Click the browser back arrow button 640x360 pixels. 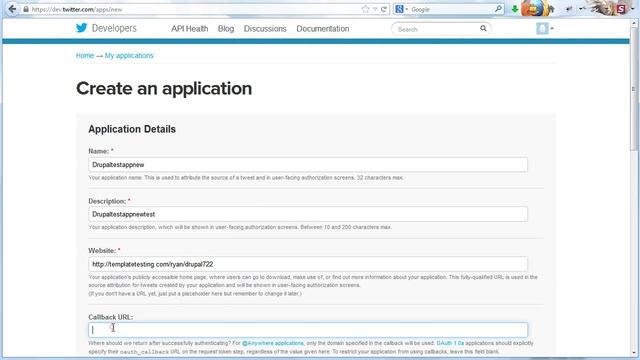(x=12, y=9)
